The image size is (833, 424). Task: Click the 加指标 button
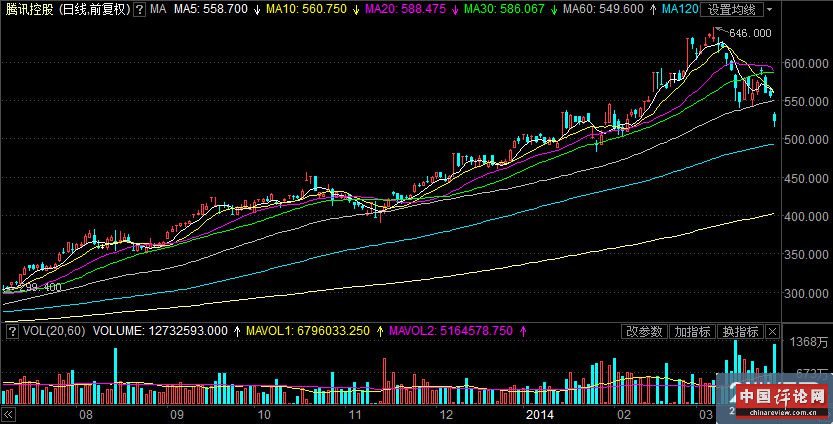[692, 332]
